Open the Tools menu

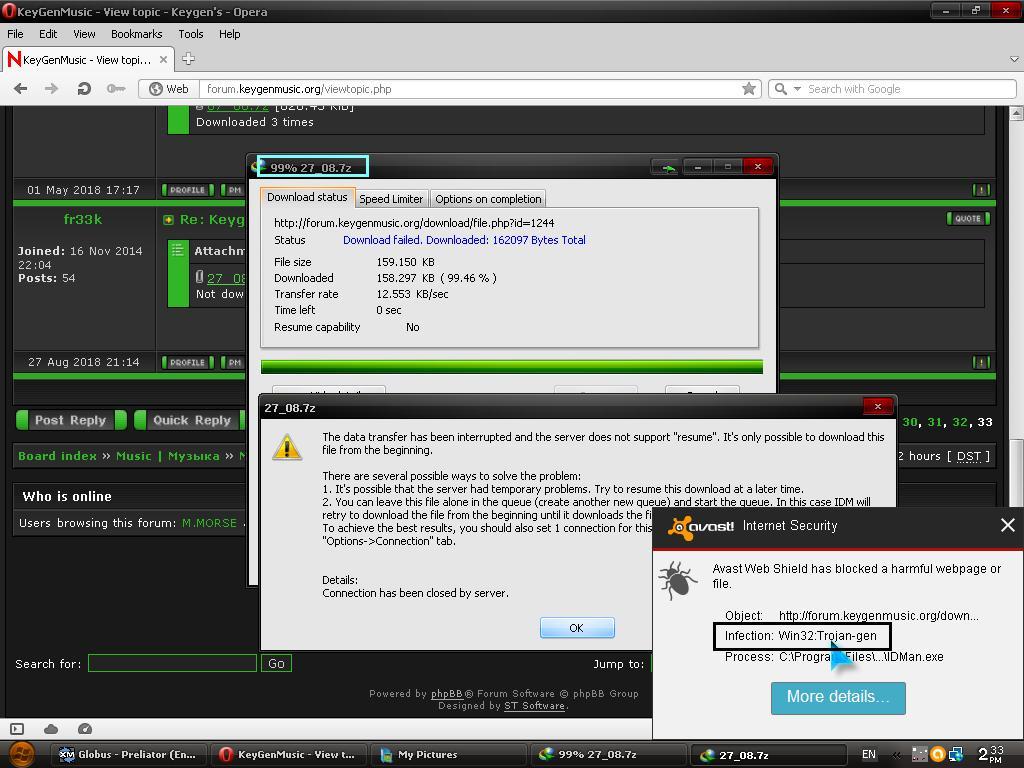(x=191, y=34)
